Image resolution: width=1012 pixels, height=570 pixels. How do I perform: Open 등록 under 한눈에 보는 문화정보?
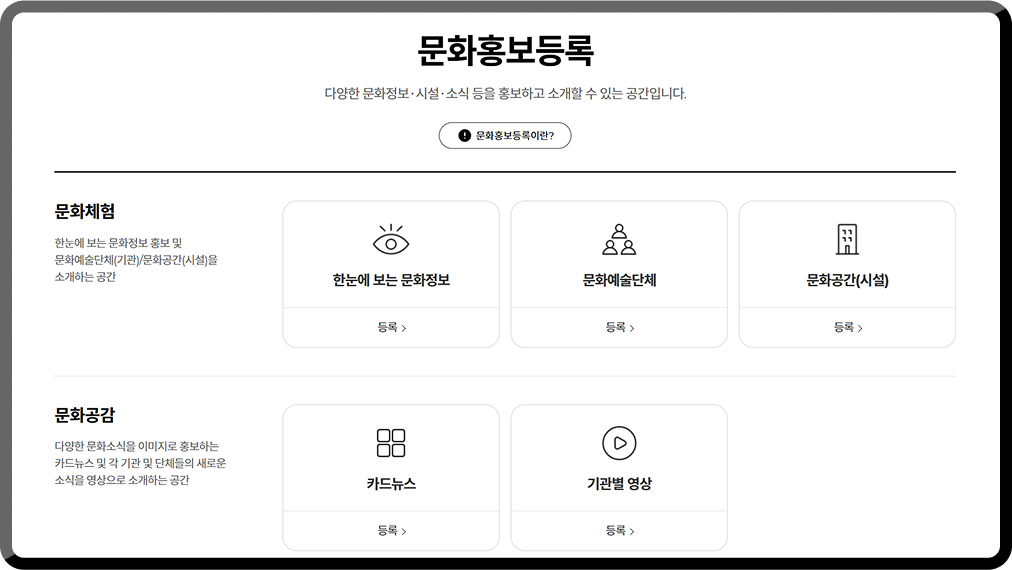(x=391, y=327)
